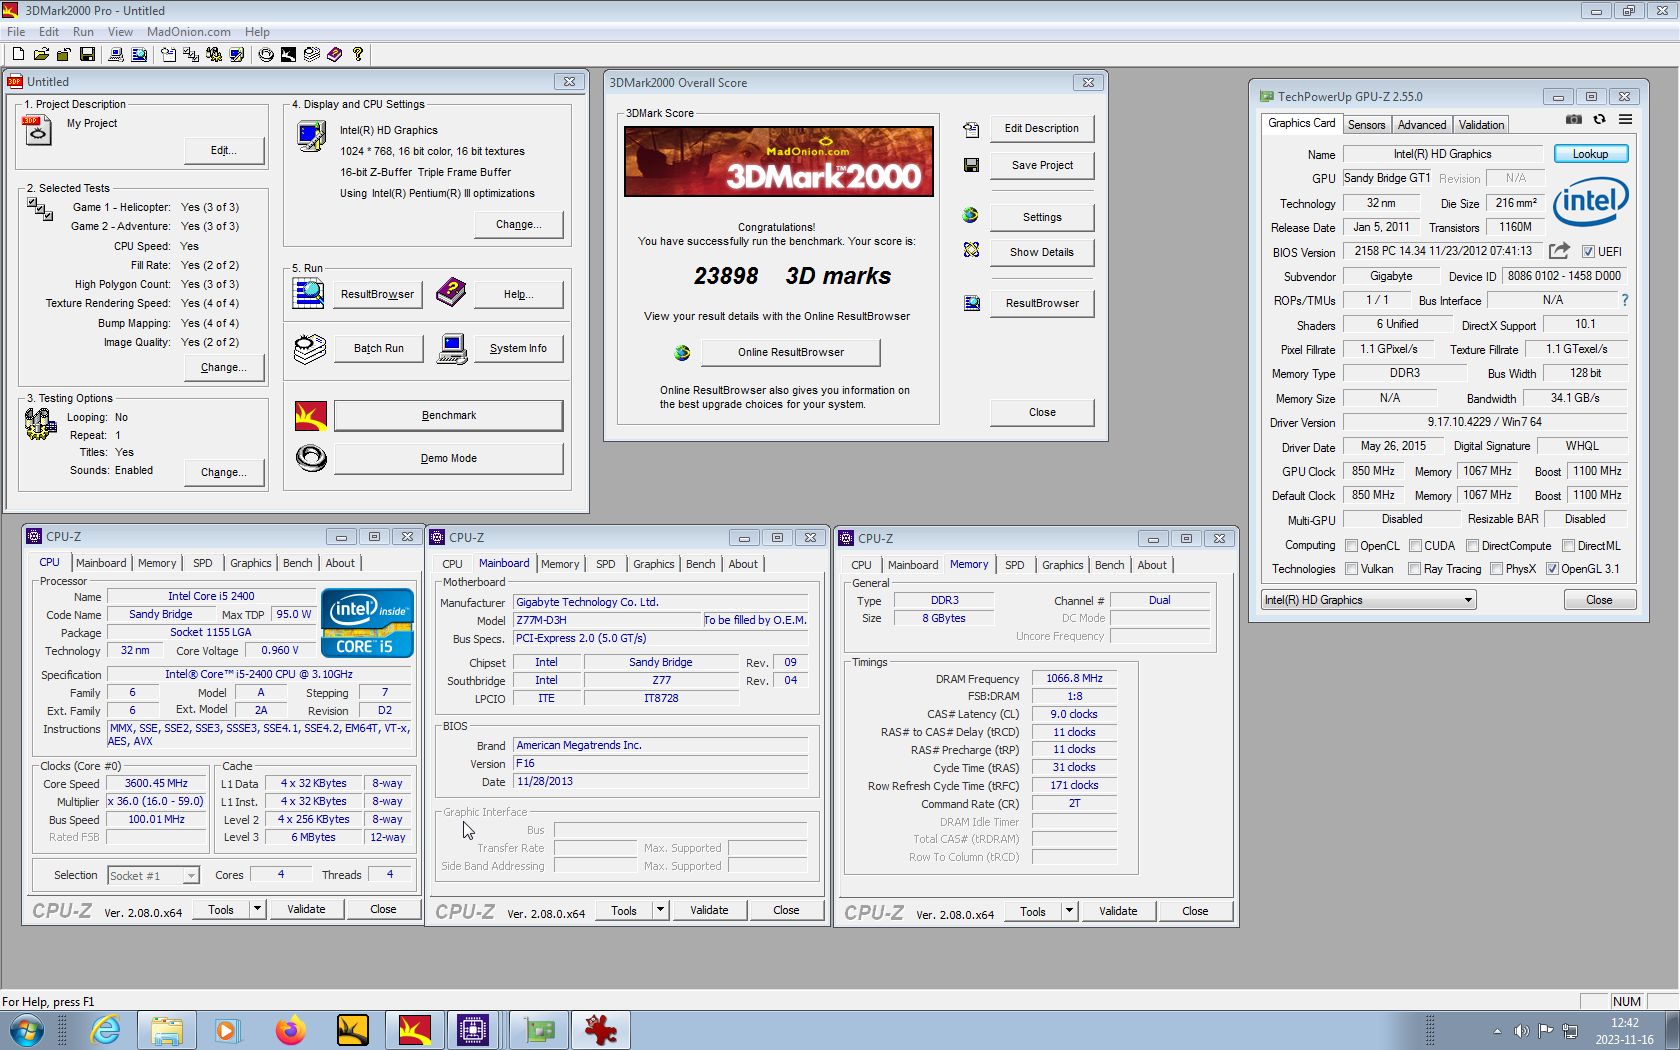Click the Windows Start orb

click(27, 1030)
